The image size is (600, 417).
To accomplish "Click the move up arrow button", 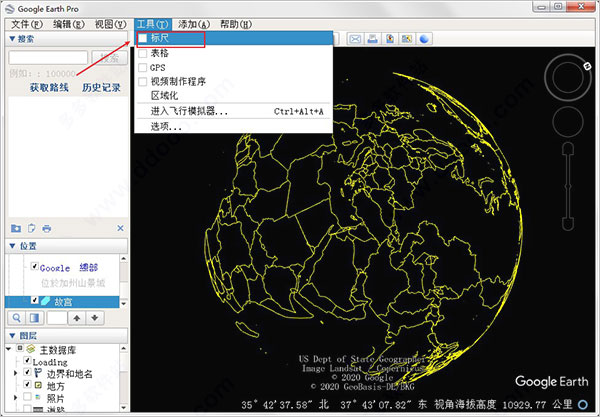I will point(77,318).
